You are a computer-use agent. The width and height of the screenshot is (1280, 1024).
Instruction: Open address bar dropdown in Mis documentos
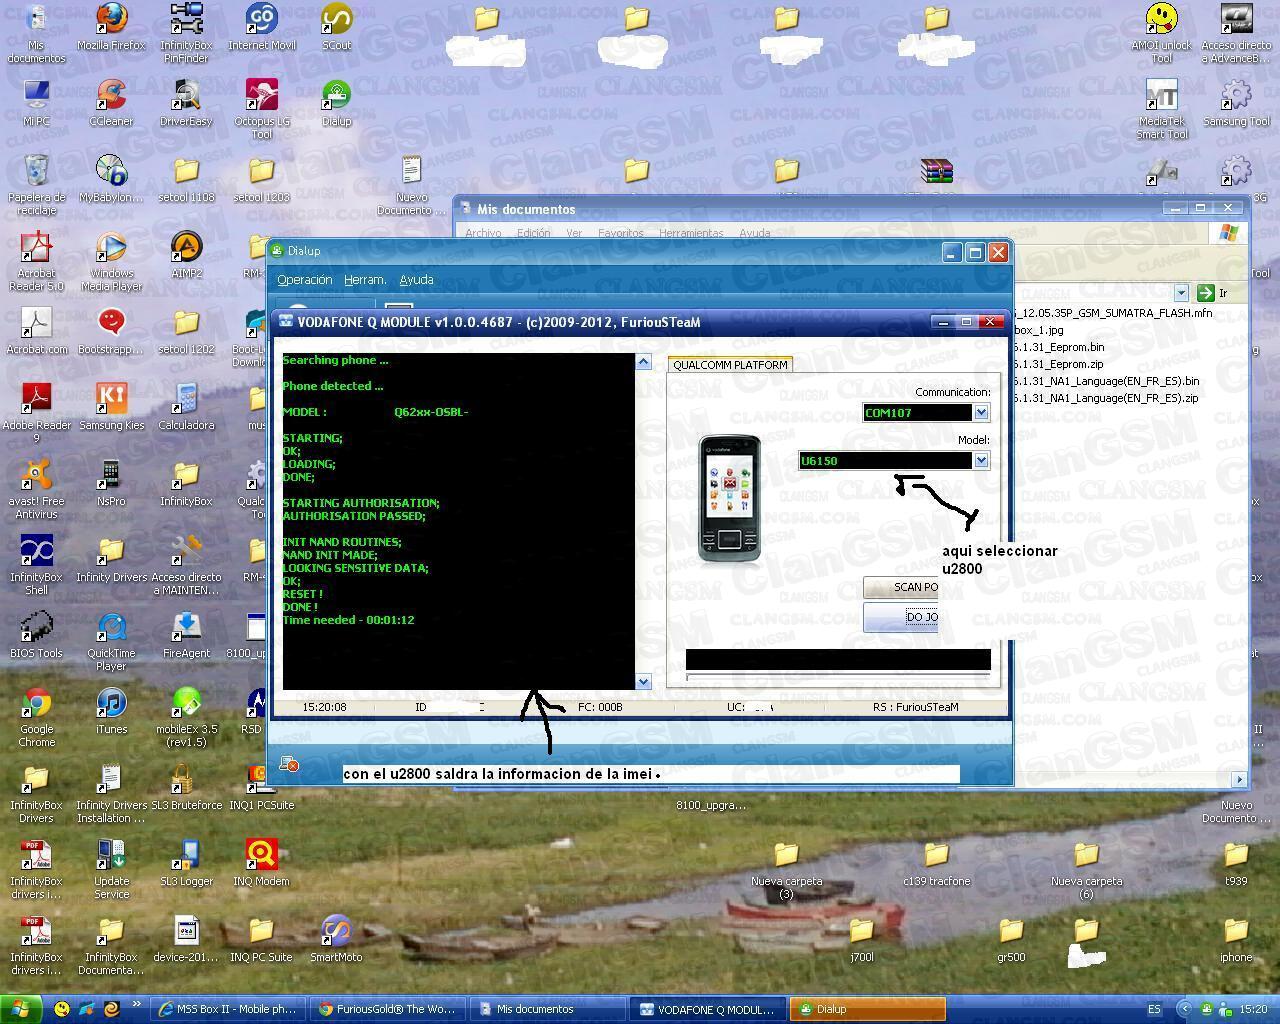point(1181,293)
